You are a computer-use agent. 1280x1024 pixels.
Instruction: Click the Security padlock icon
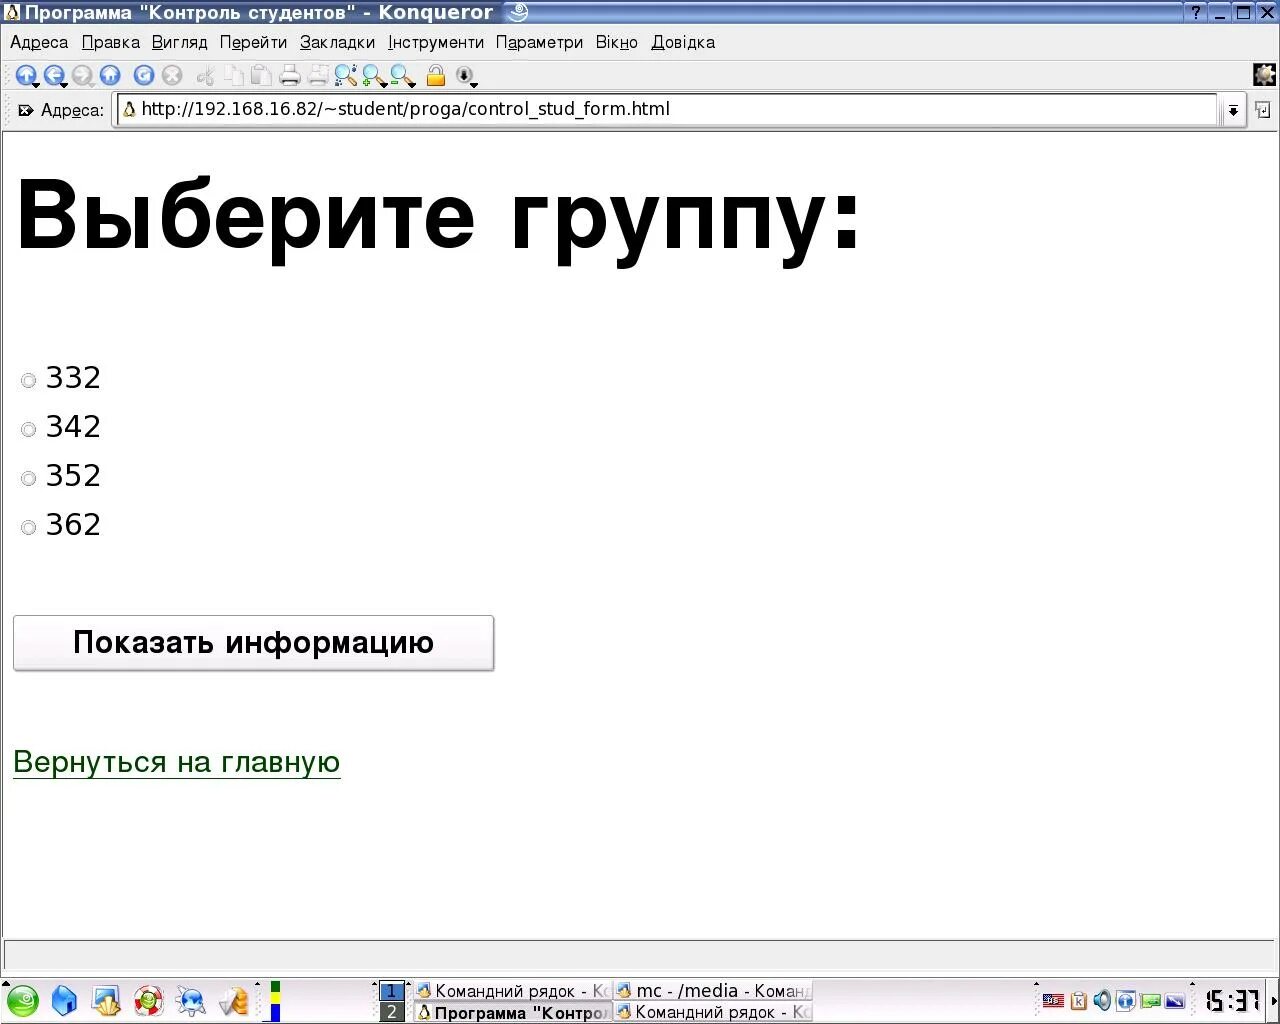tap(436, 75)
